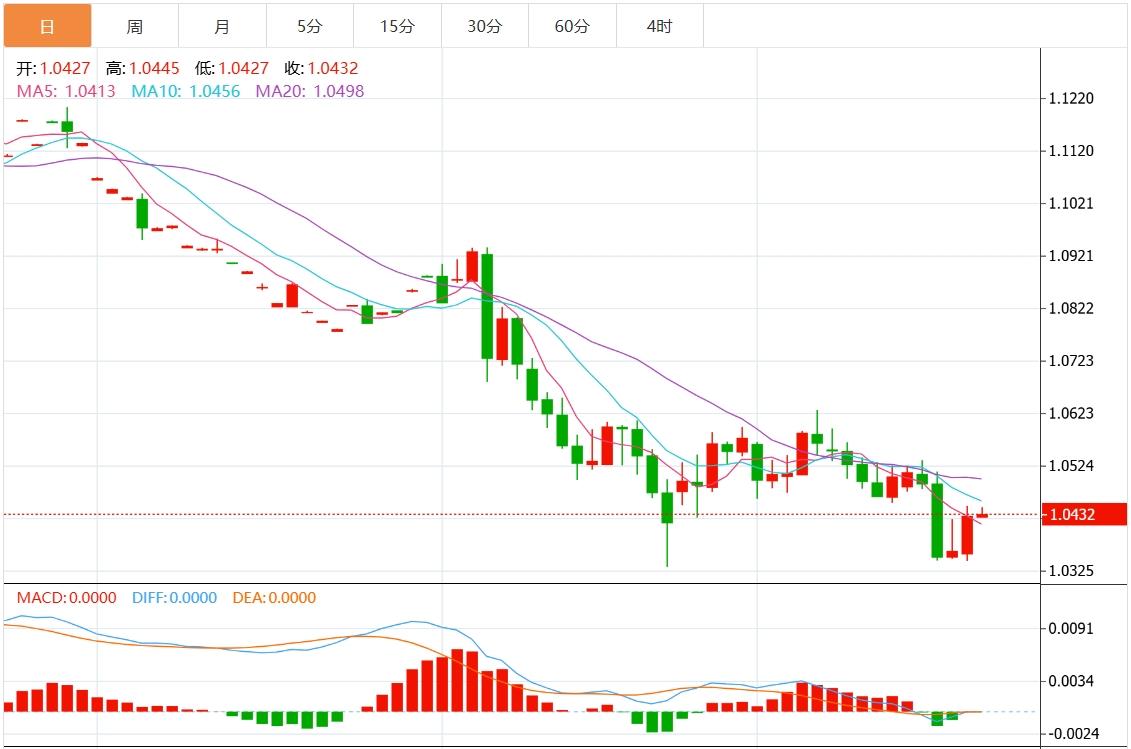1131x749 pixels.
Task: Click the MA20: 1.0498 indicator label
Action: point(310,91)
